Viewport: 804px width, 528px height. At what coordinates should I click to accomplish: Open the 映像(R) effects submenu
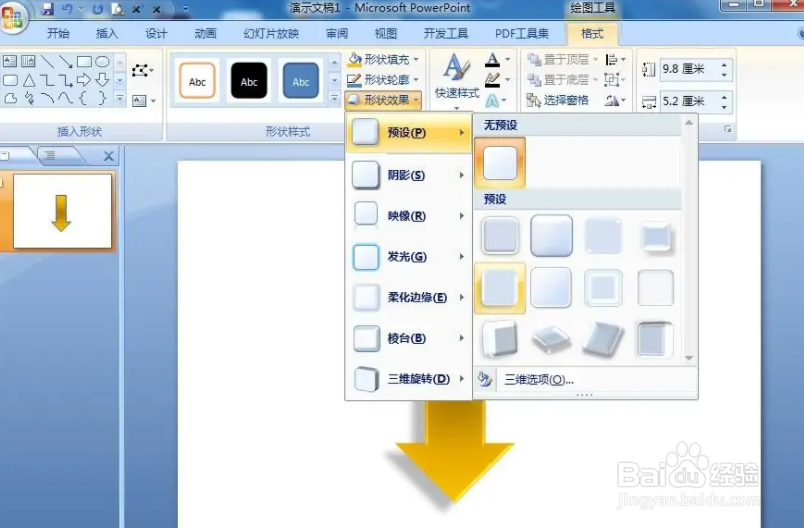tap(409, 216)
